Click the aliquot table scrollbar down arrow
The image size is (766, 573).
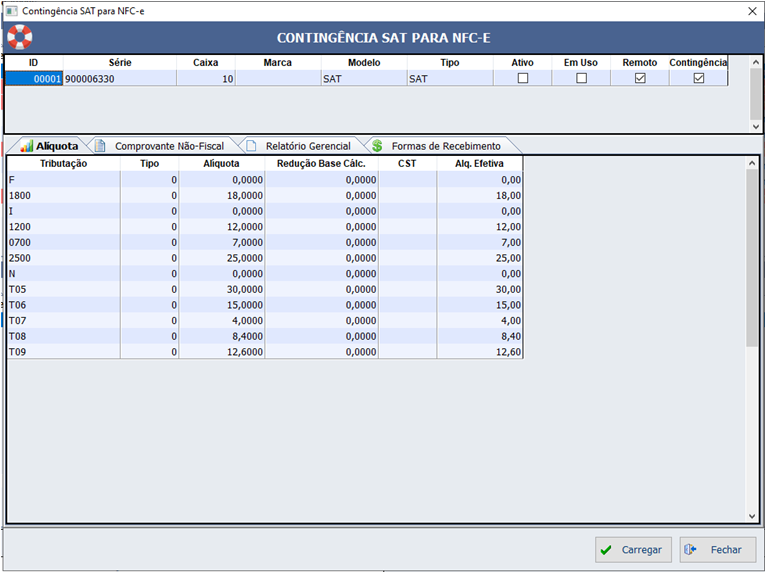(x=753, y=516)
